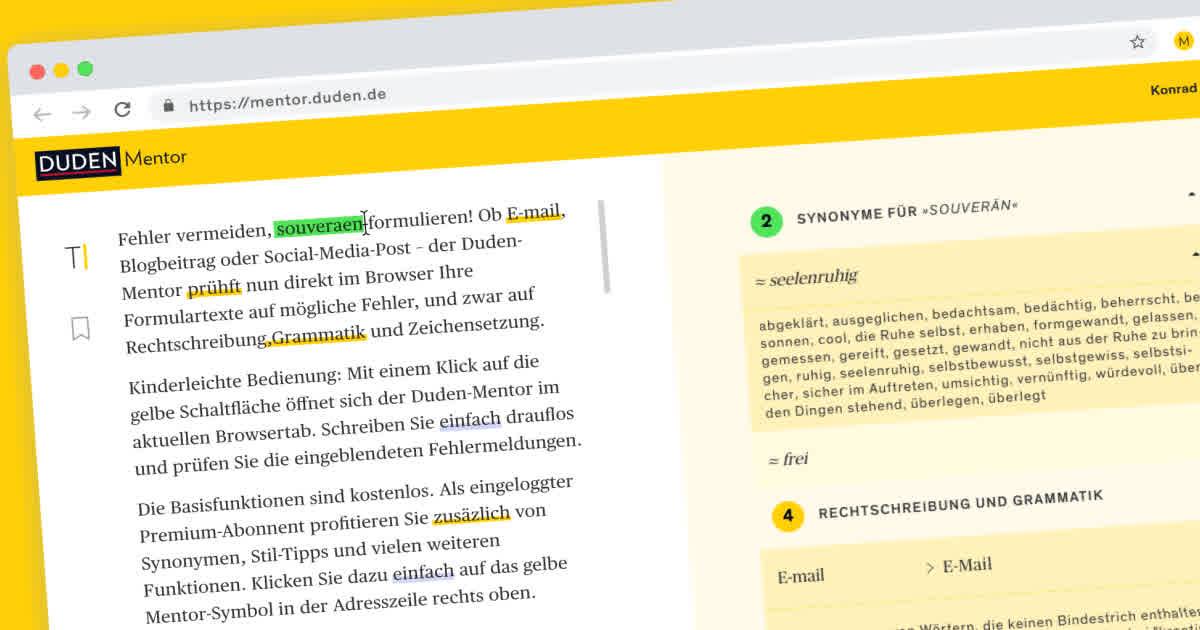Open the Konrad user menu
The height and width of the screenshot is (630, 1200).
1174,89
